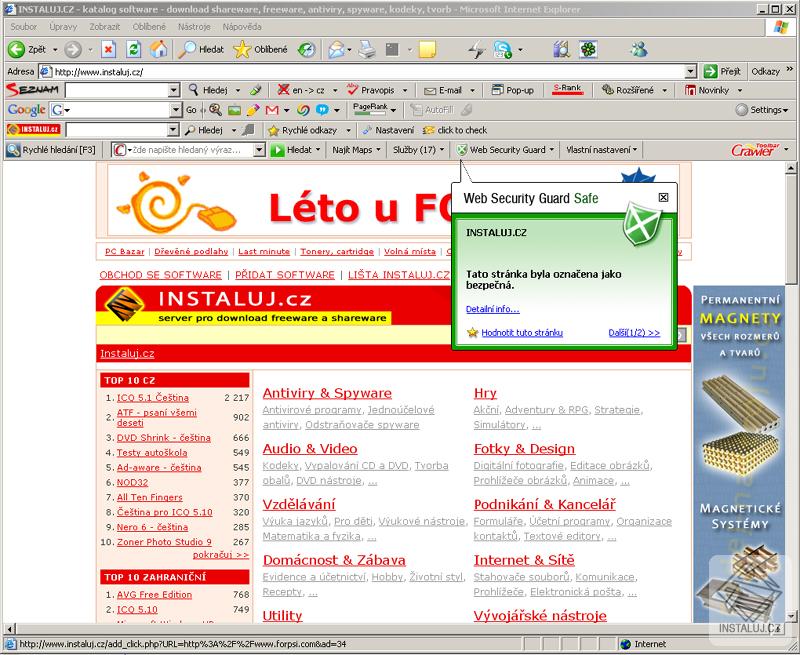800x655 pixels.
Task: Click the Permanentní Magnety advertisement banner
Action: 739,454
